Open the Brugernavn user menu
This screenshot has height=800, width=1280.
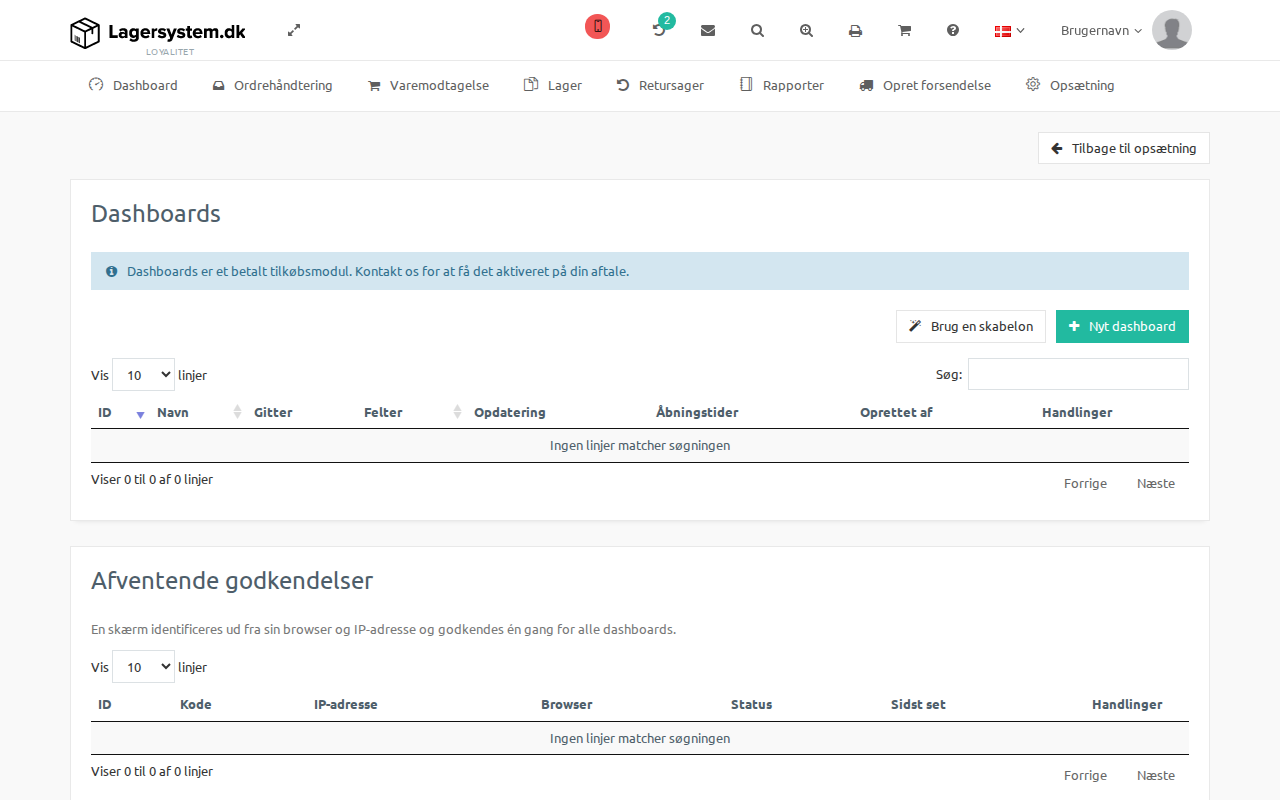1101,31
